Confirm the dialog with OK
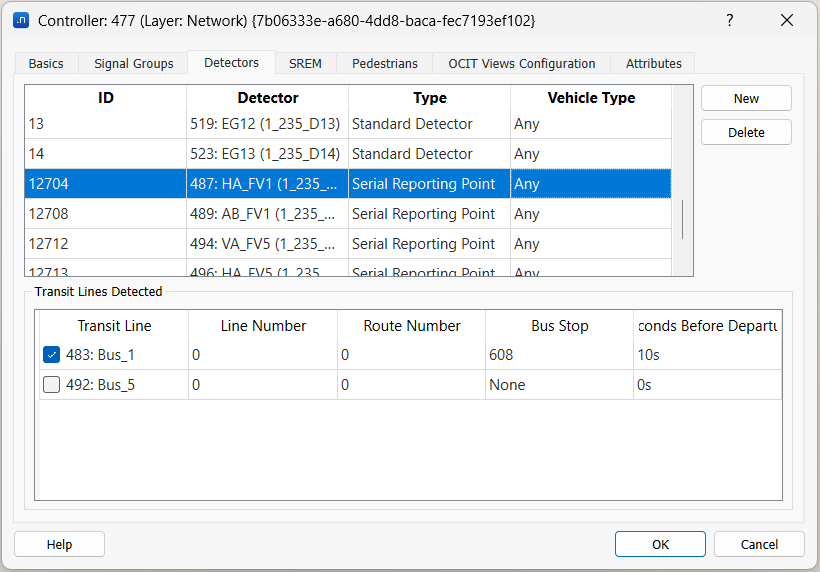 click(x=660, y=544)
